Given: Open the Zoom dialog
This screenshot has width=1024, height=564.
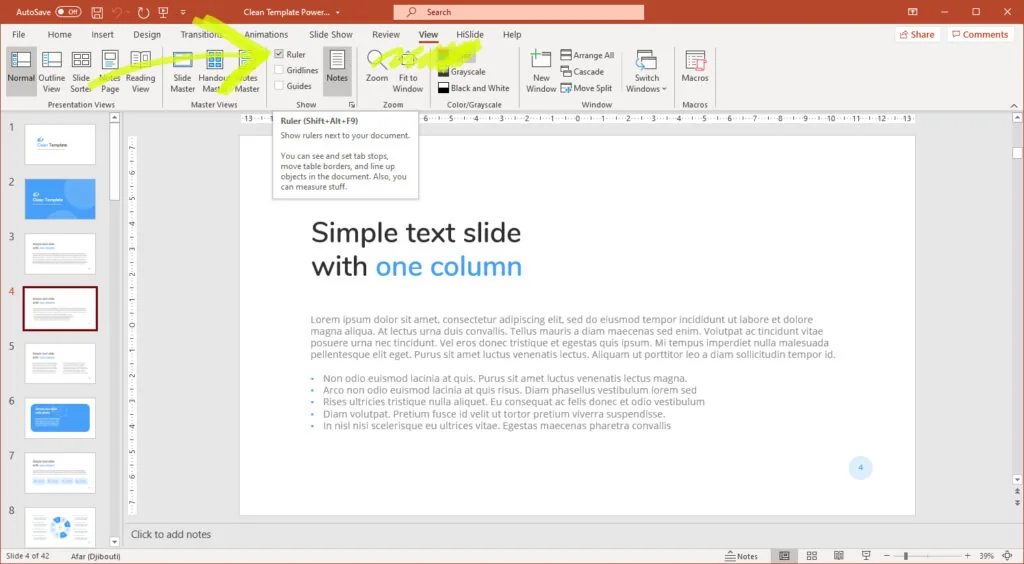Looking at the screenshot, I should pyautogui.click(x=377, y=66).
